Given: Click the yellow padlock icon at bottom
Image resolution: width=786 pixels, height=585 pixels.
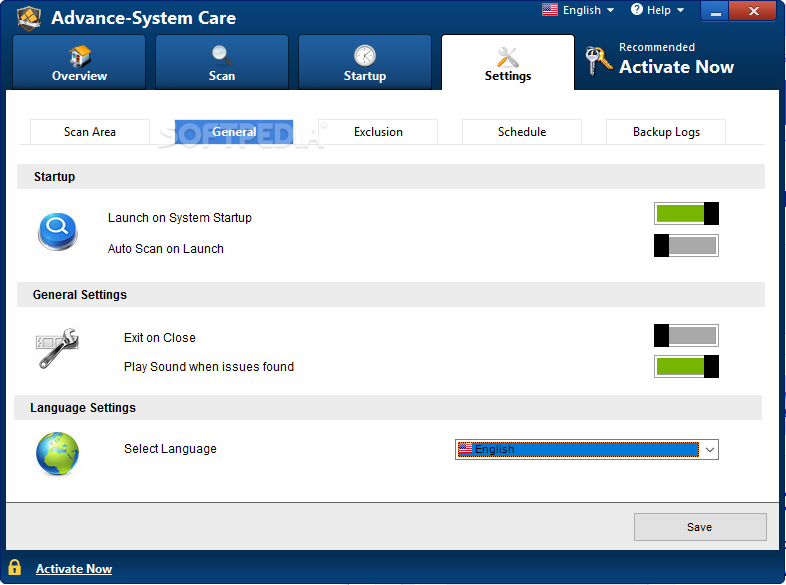Looking at the screenshot, I should point(15,567).
